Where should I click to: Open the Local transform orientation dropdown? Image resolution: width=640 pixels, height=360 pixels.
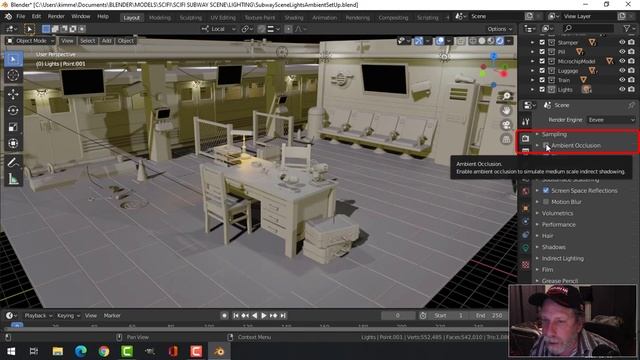click(219, 29)
